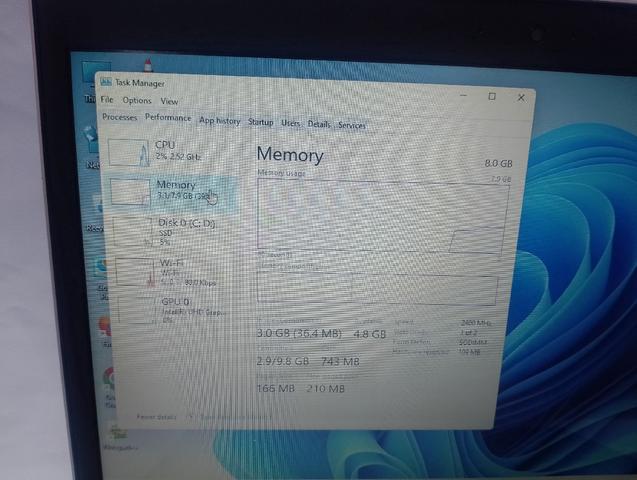Open the View menu
637x480 pixels.
click(x=169, y=101)
